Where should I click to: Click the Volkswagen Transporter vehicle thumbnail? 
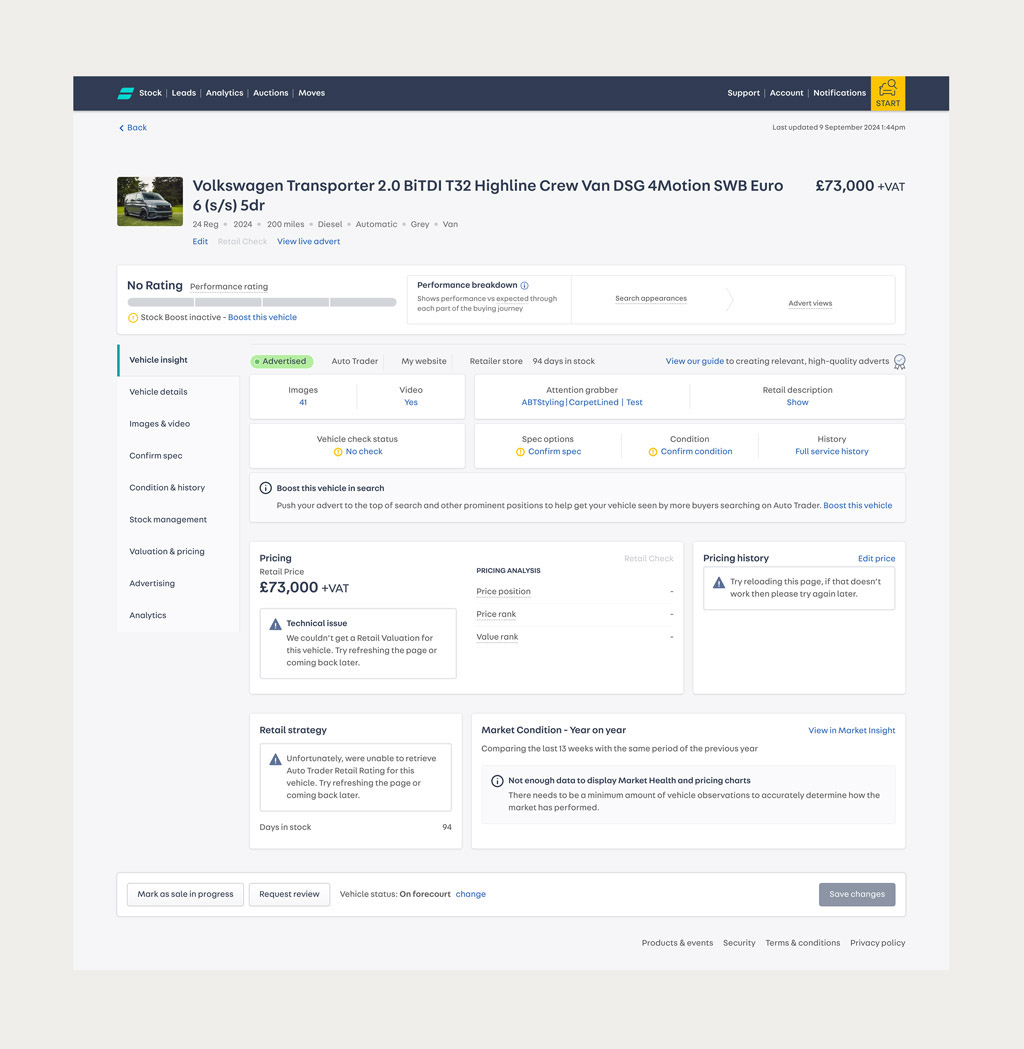(x=150, y=202)
